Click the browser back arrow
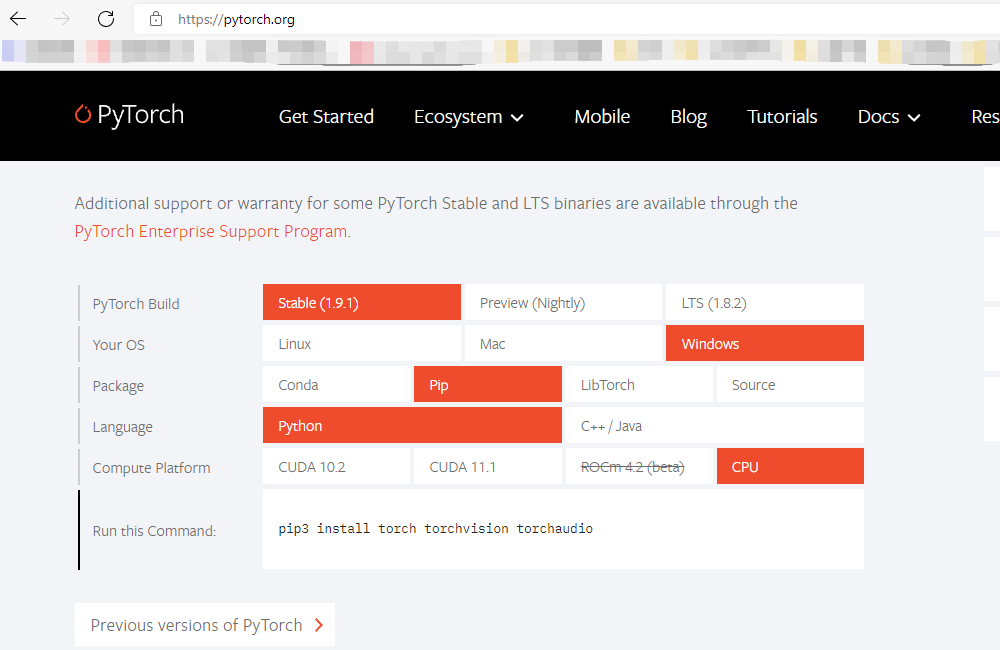This screenshot has height=650, width=1000. (18, 18)
